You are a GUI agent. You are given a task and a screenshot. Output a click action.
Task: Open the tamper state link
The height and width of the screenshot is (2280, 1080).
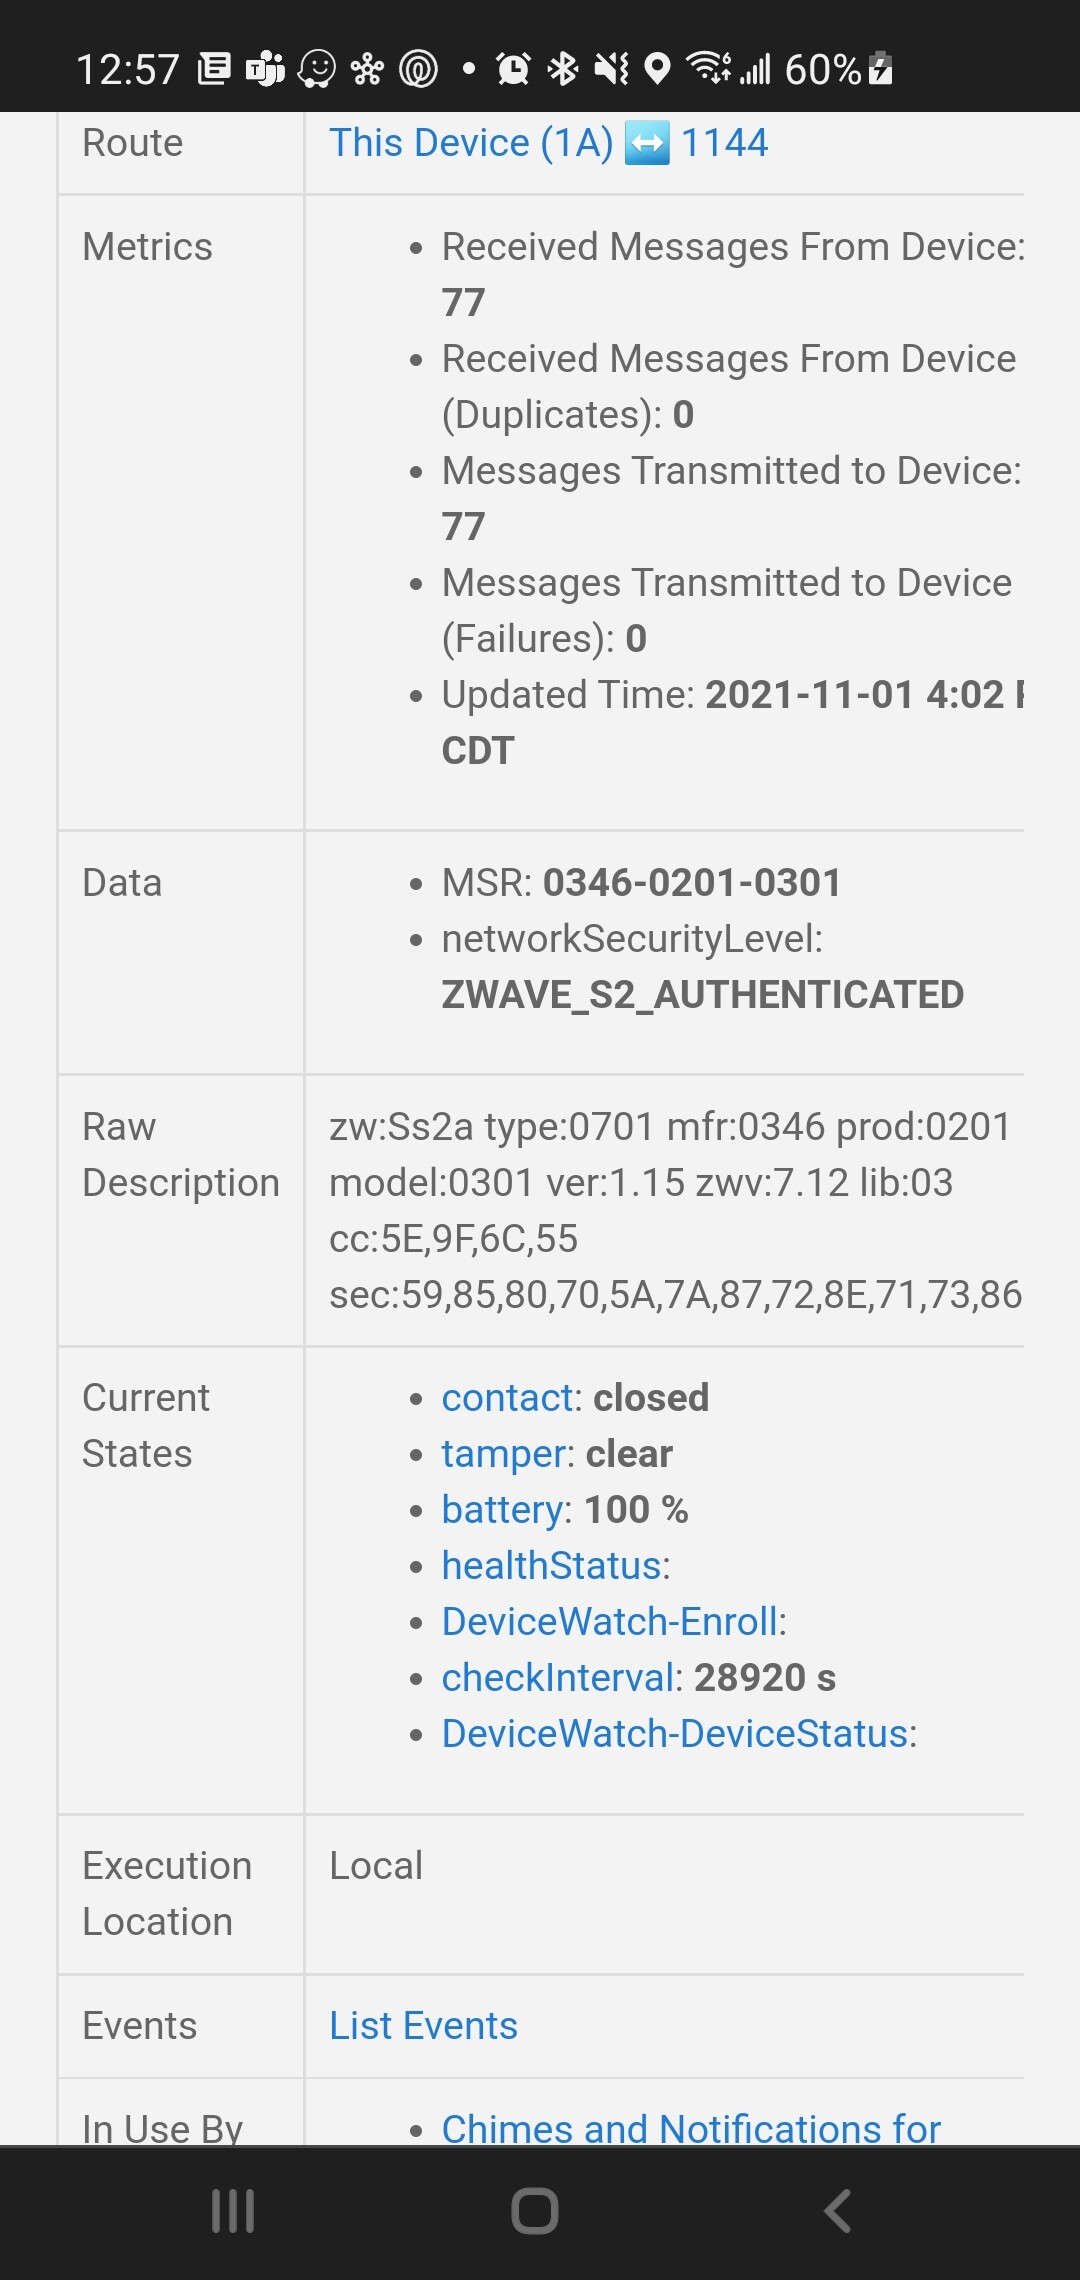point(507,1454)
